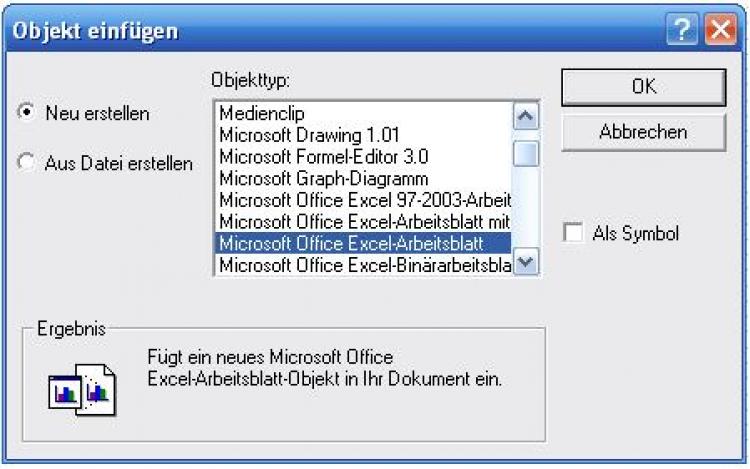Click the Abbrechen button
This screenshot has width=750, height=469.
(643, 132)
